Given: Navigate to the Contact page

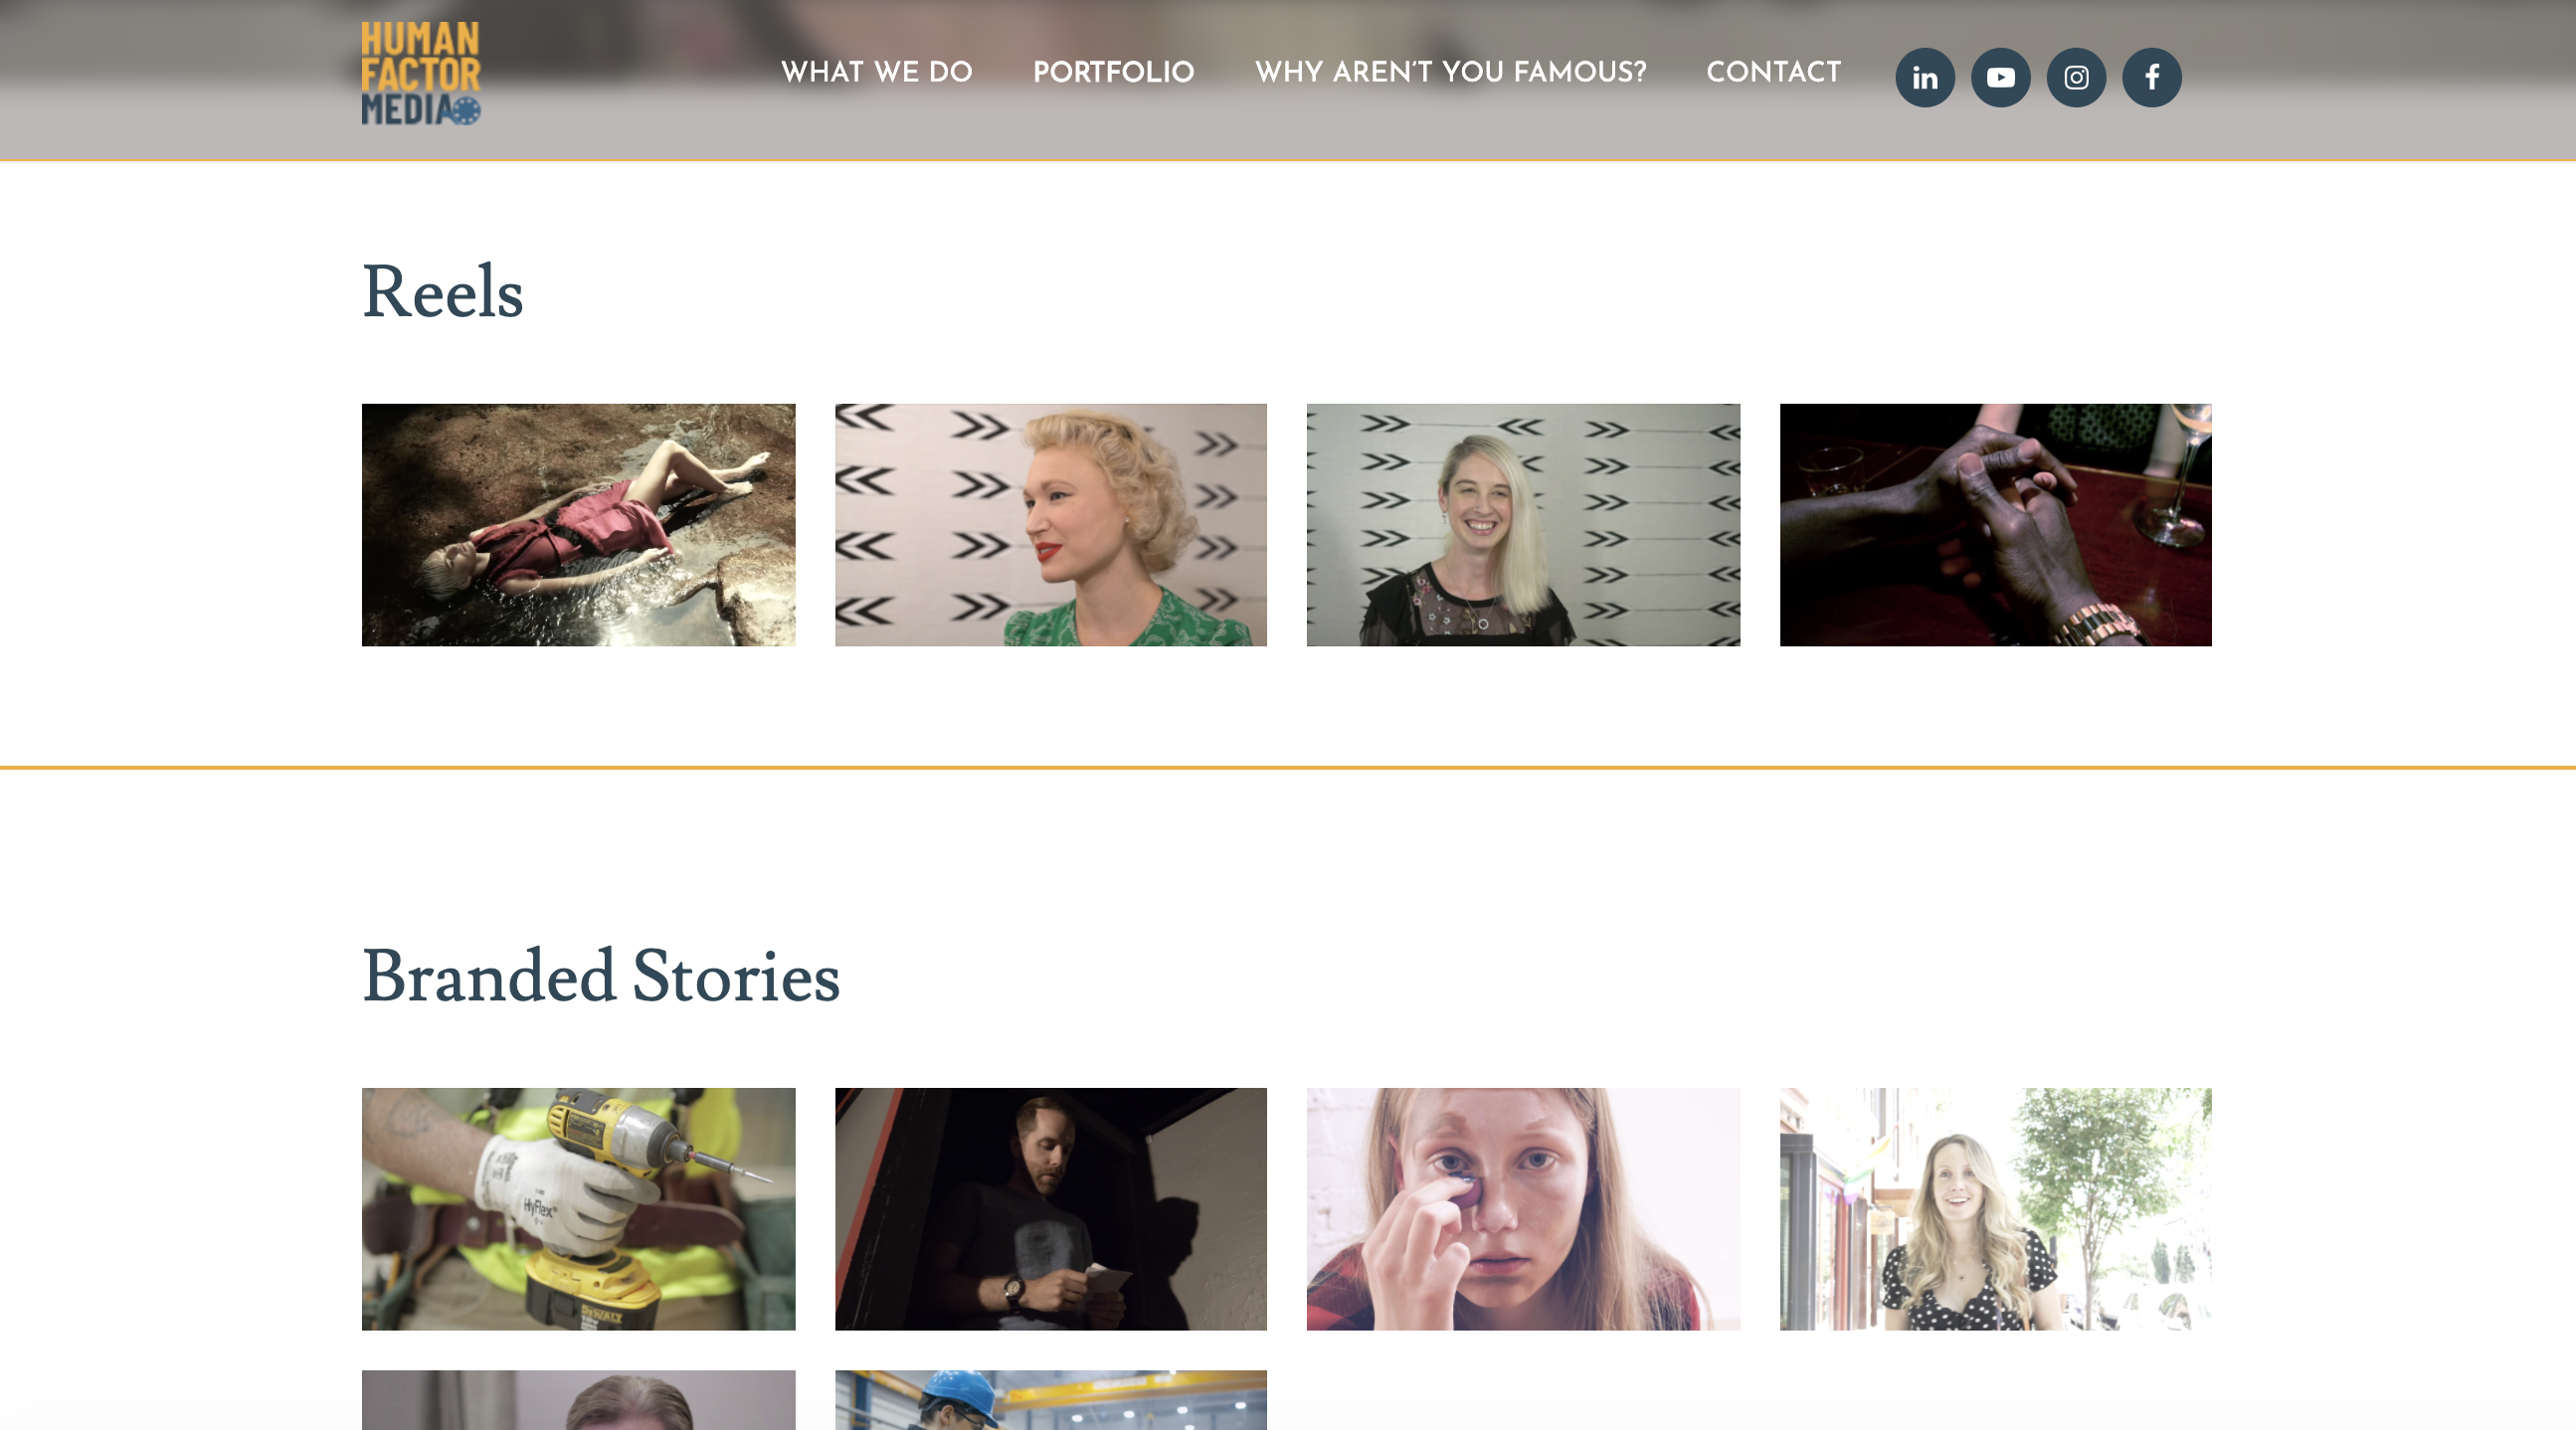Looking at the screenshot, I should click(x=1773, y=72).
